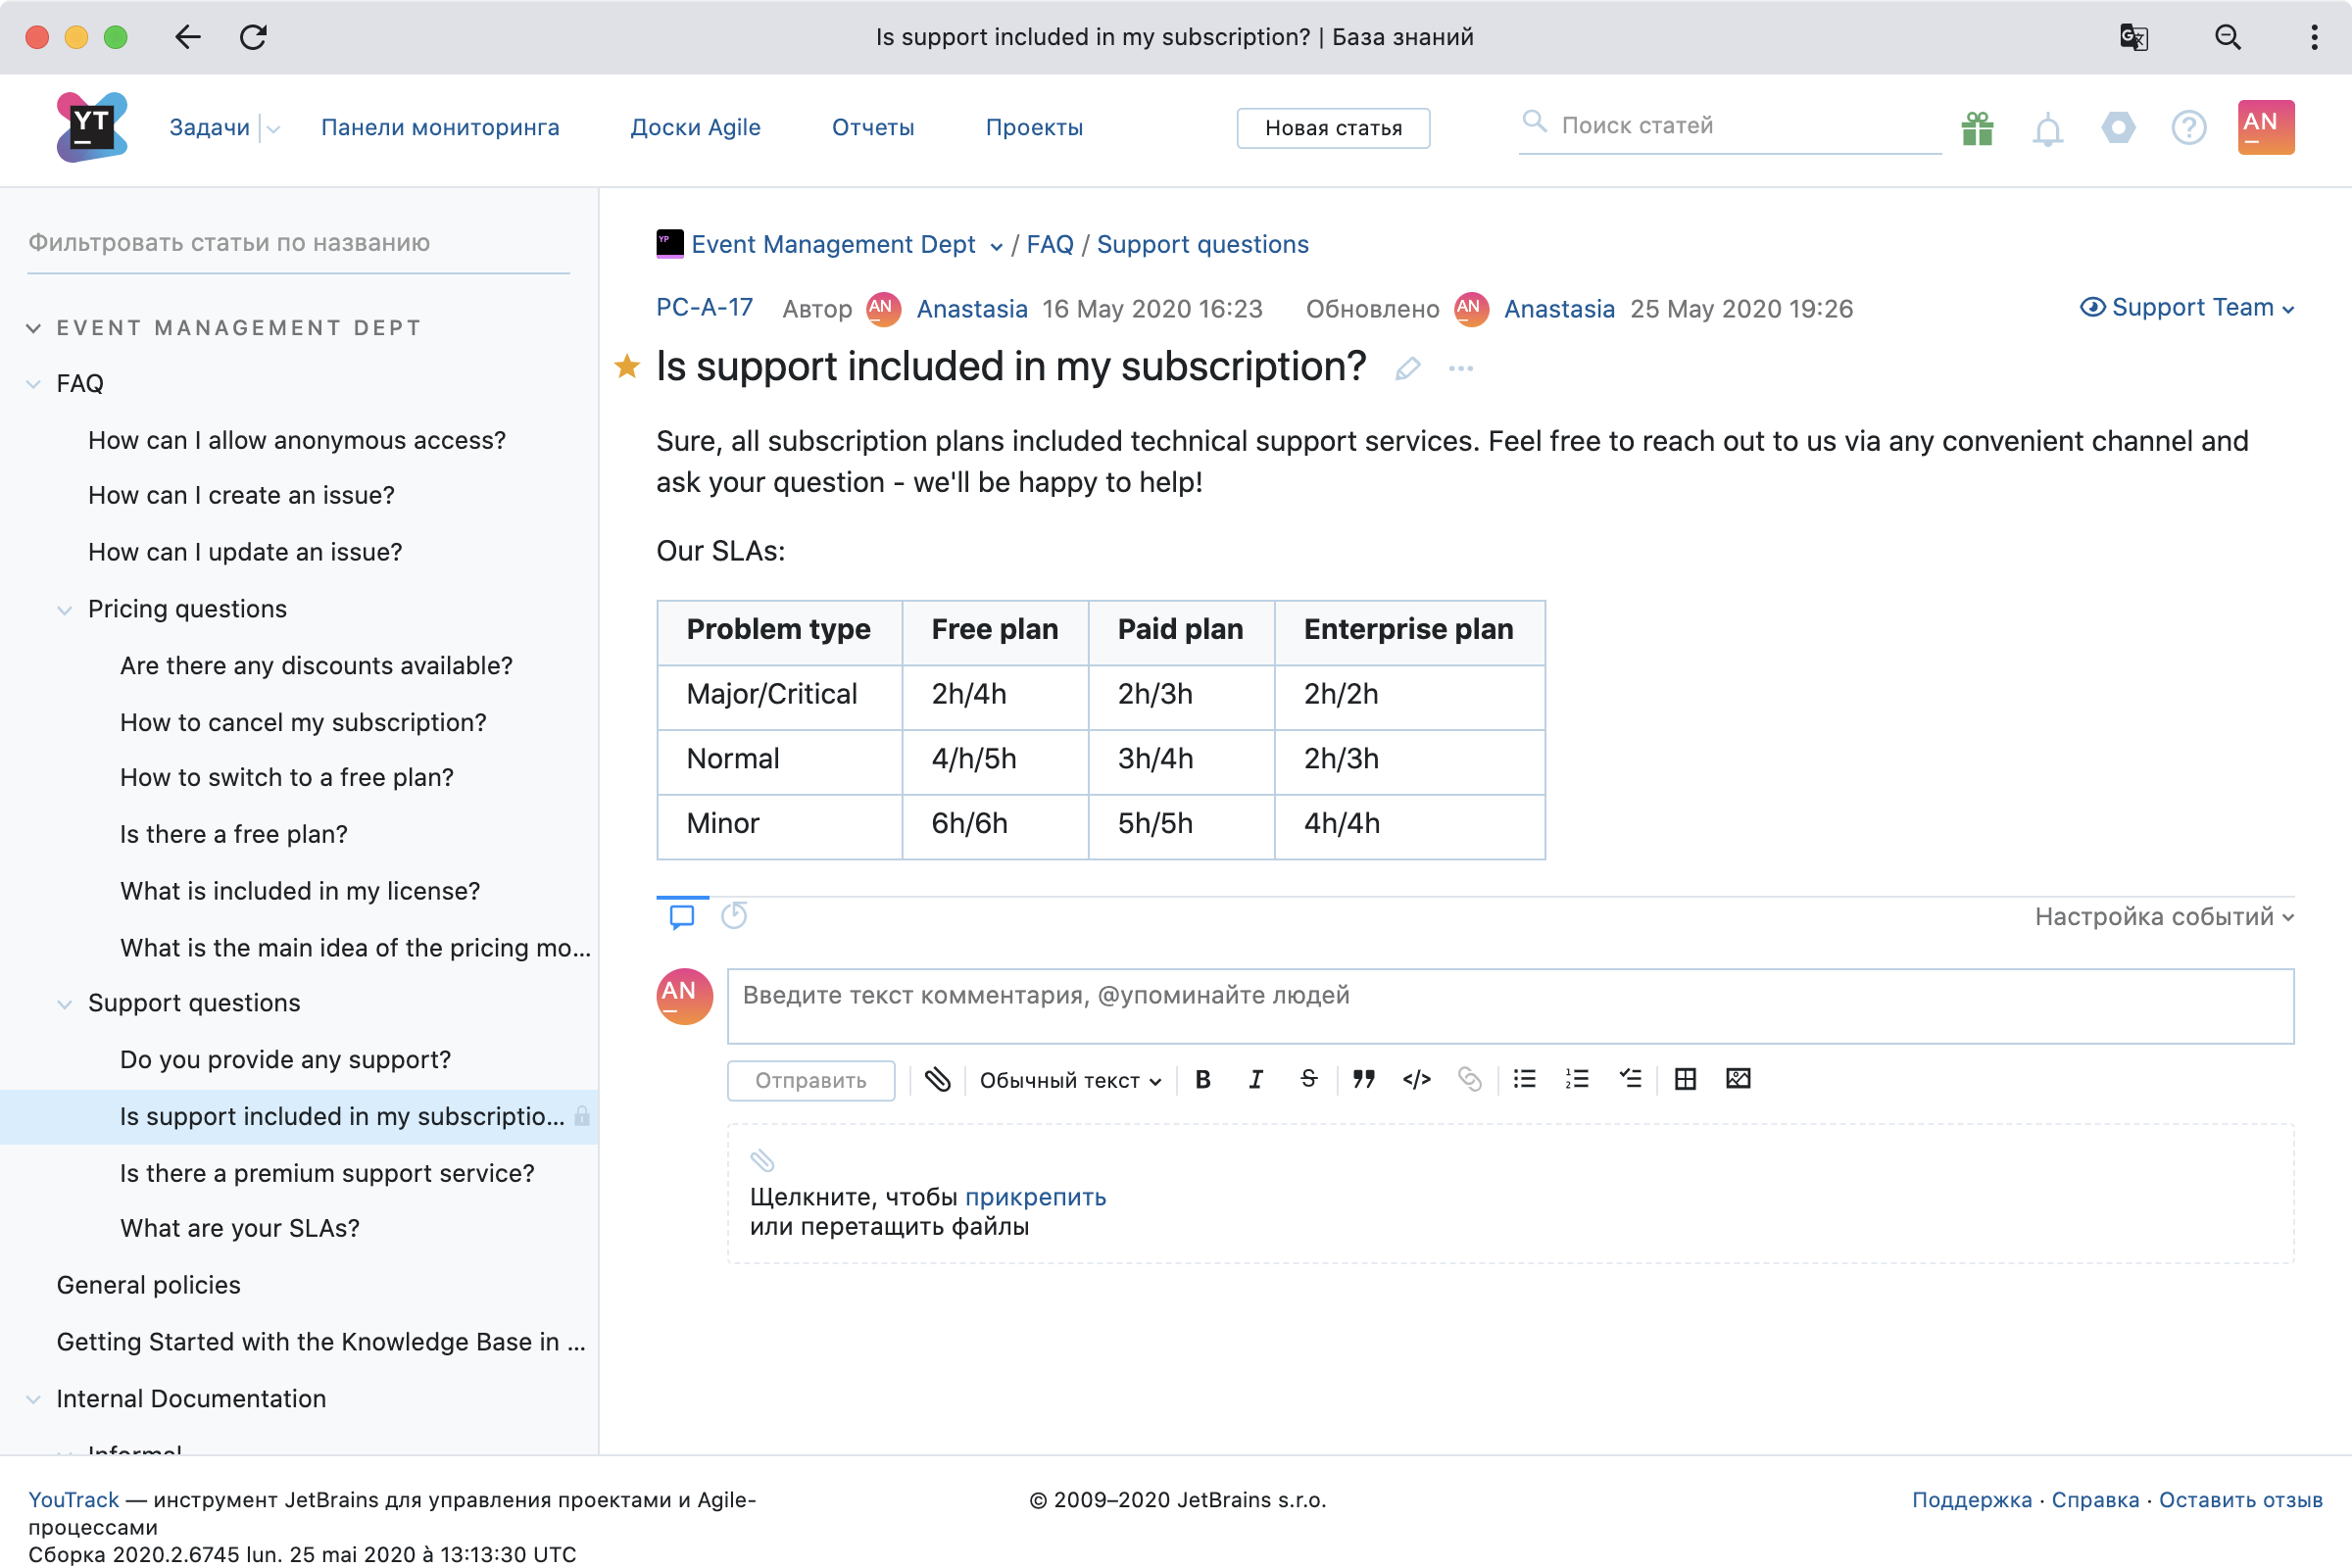Viewport: 2352px width, 1568px height.
Task: Toggle bold formatting in comment editor
Action: point(1204,1080)
